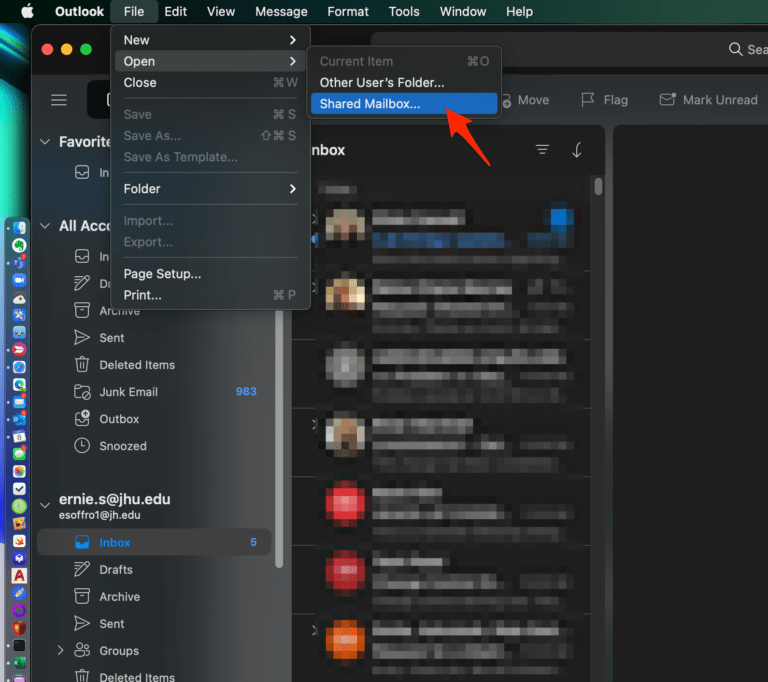Choose Shared Mailbox option
Image resolution: width=768 pixels, height=682 pixels.
point(404,104)
